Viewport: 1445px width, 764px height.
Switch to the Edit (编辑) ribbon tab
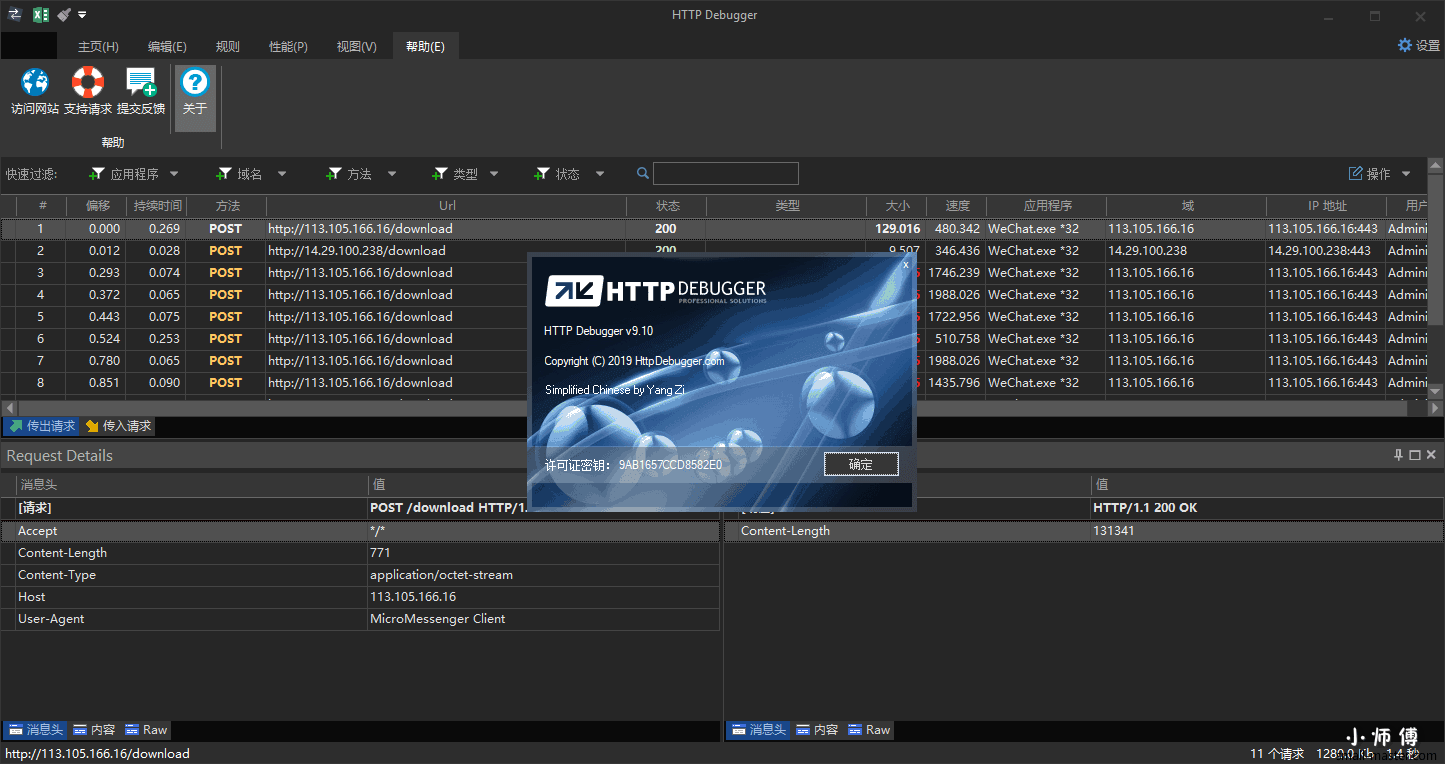(167, 47)
